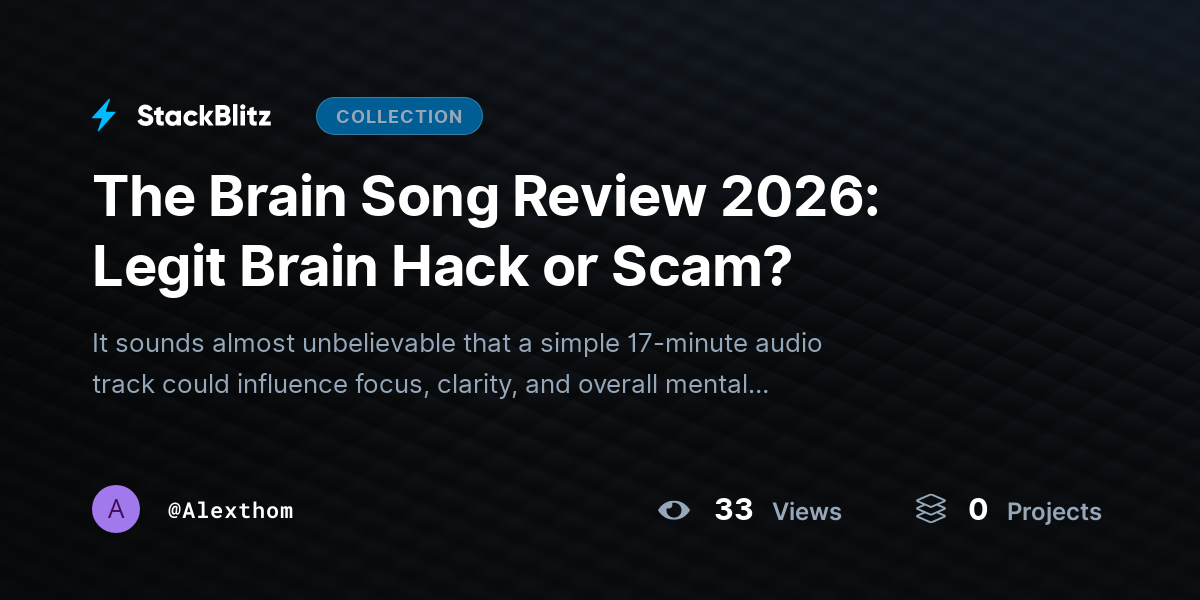Screen dimensions: 1200x600
Task: Select the description line starting 'track could influence'
Action: click(x=430, y=384)
